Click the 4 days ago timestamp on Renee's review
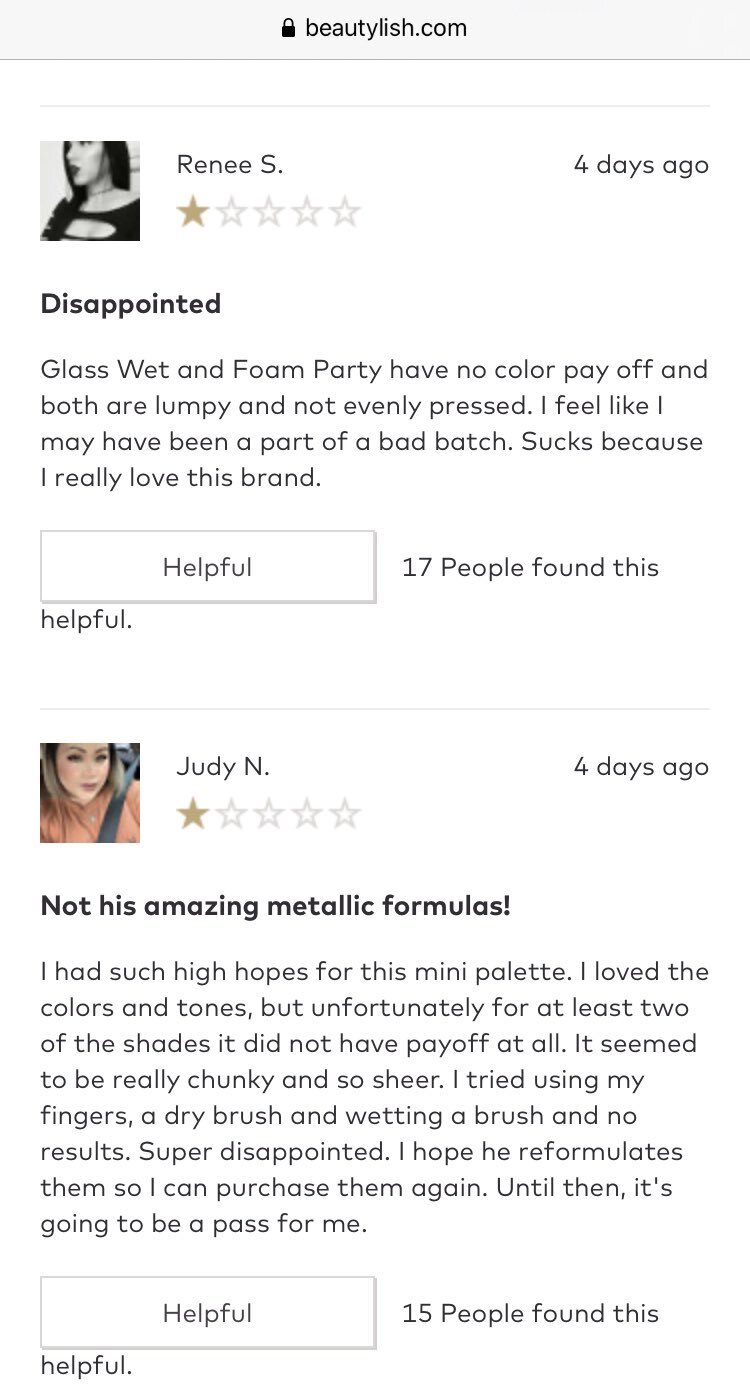Screen dimensions: 750x1386 coord(641,165)
